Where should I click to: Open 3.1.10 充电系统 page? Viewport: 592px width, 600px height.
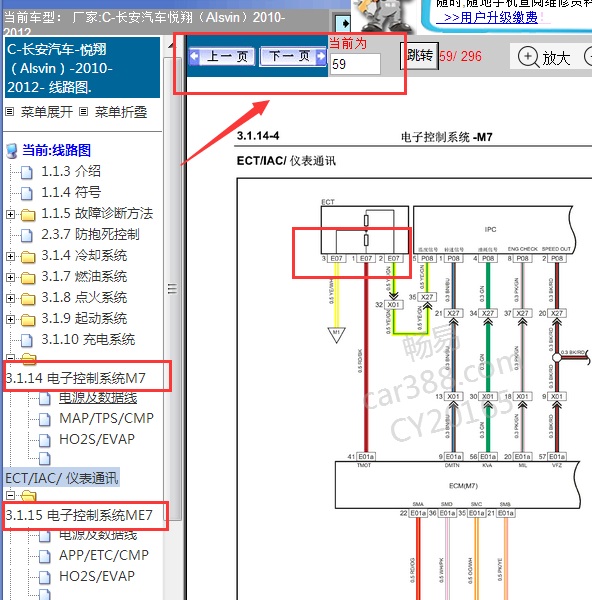click(88, 339)
